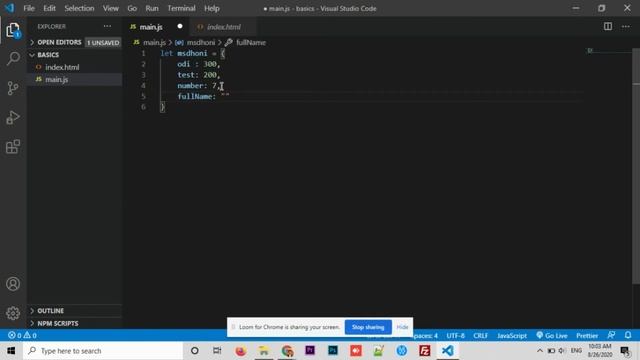This screenshot has width=640, height=360.
Task: Click the Cortana circle icon in taskbar
Action: pyautogui.click(x=195, y=351)
